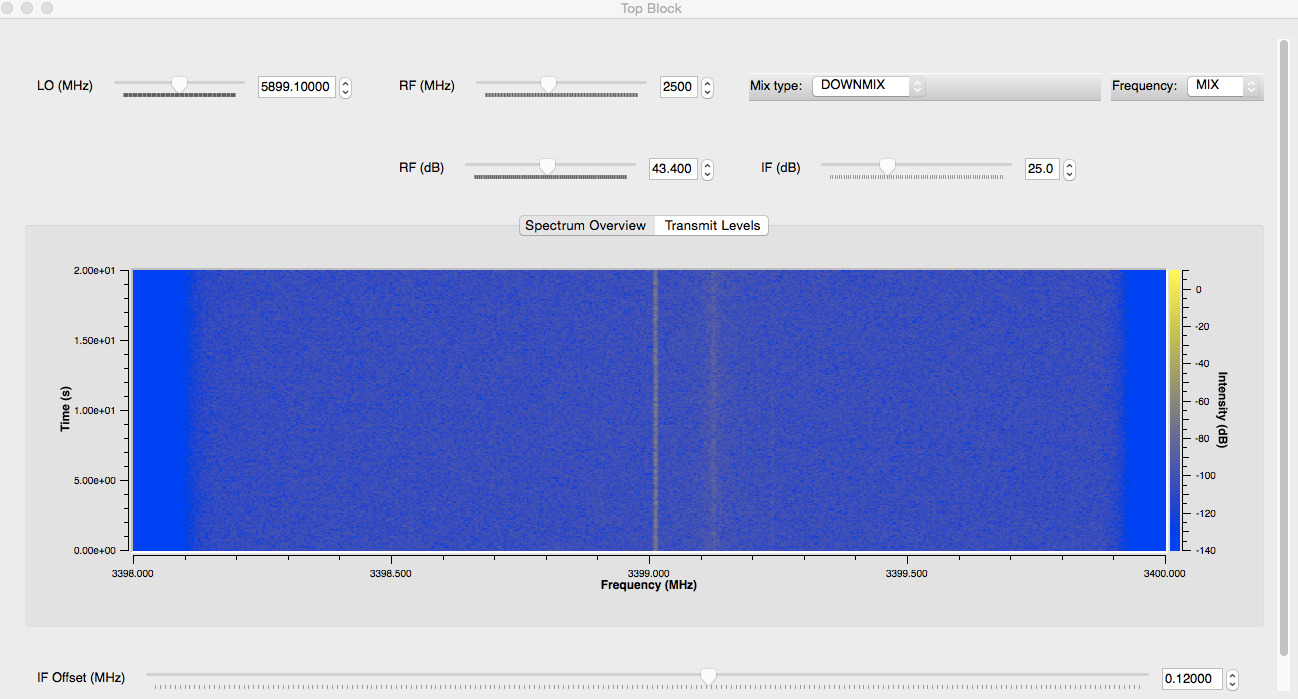Open the Frequency MIX dropdown

coord(1223,86)
